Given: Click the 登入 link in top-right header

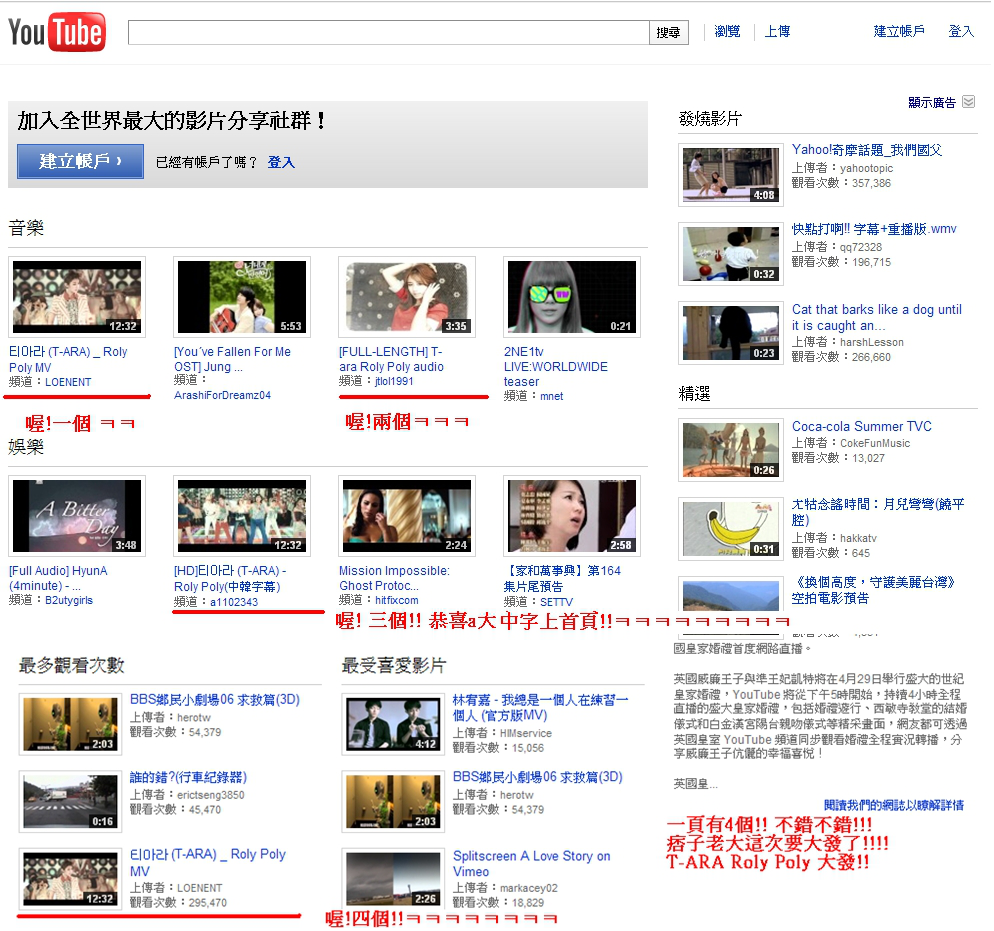Looking at the screenshot, I should 961,32.
